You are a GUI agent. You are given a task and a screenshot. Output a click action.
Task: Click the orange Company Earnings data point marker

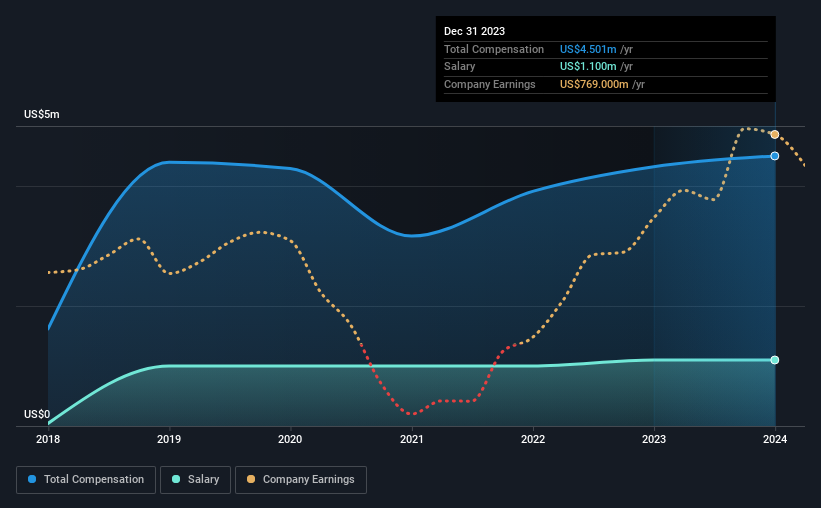[x=774, y=135]
